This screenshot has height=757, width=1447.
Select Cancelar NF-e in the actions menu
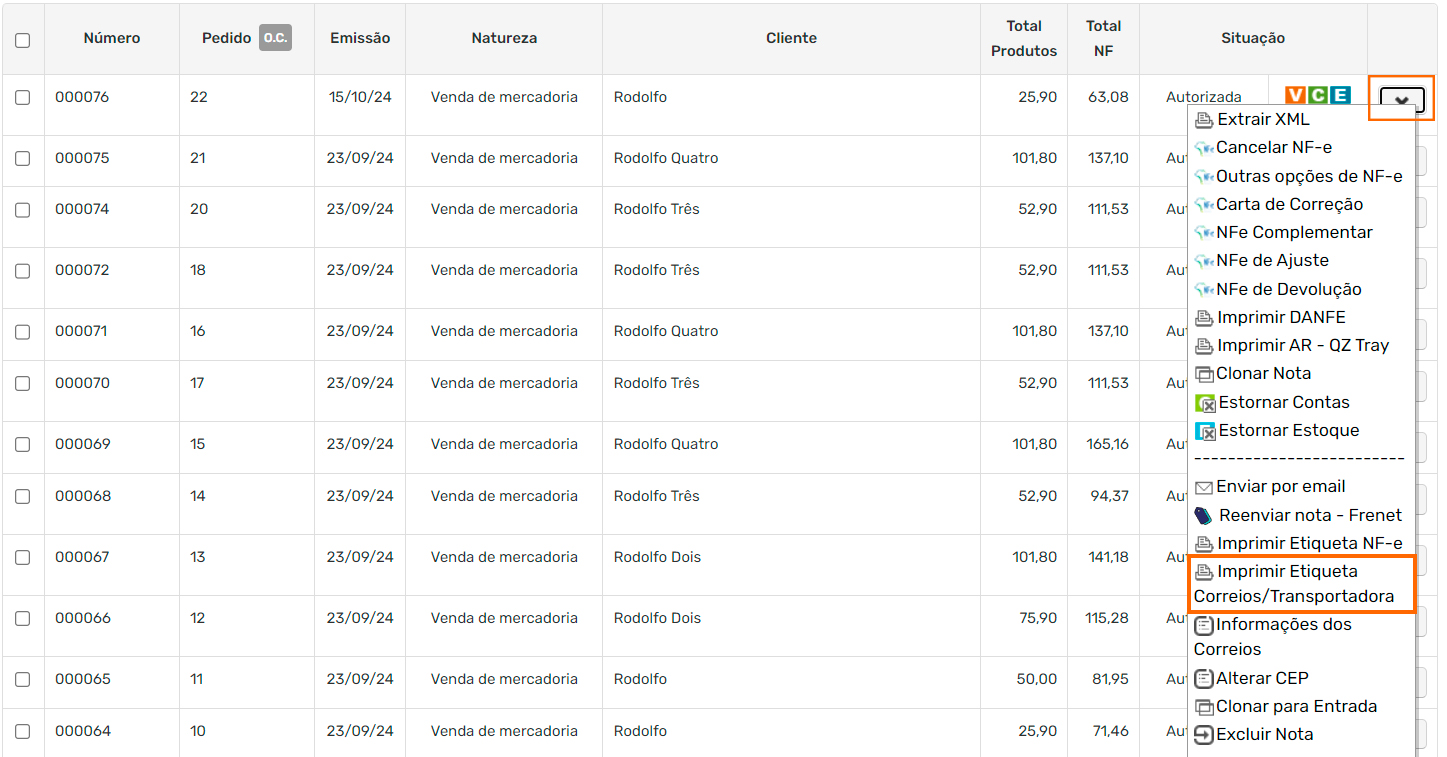coord(1273,147)
